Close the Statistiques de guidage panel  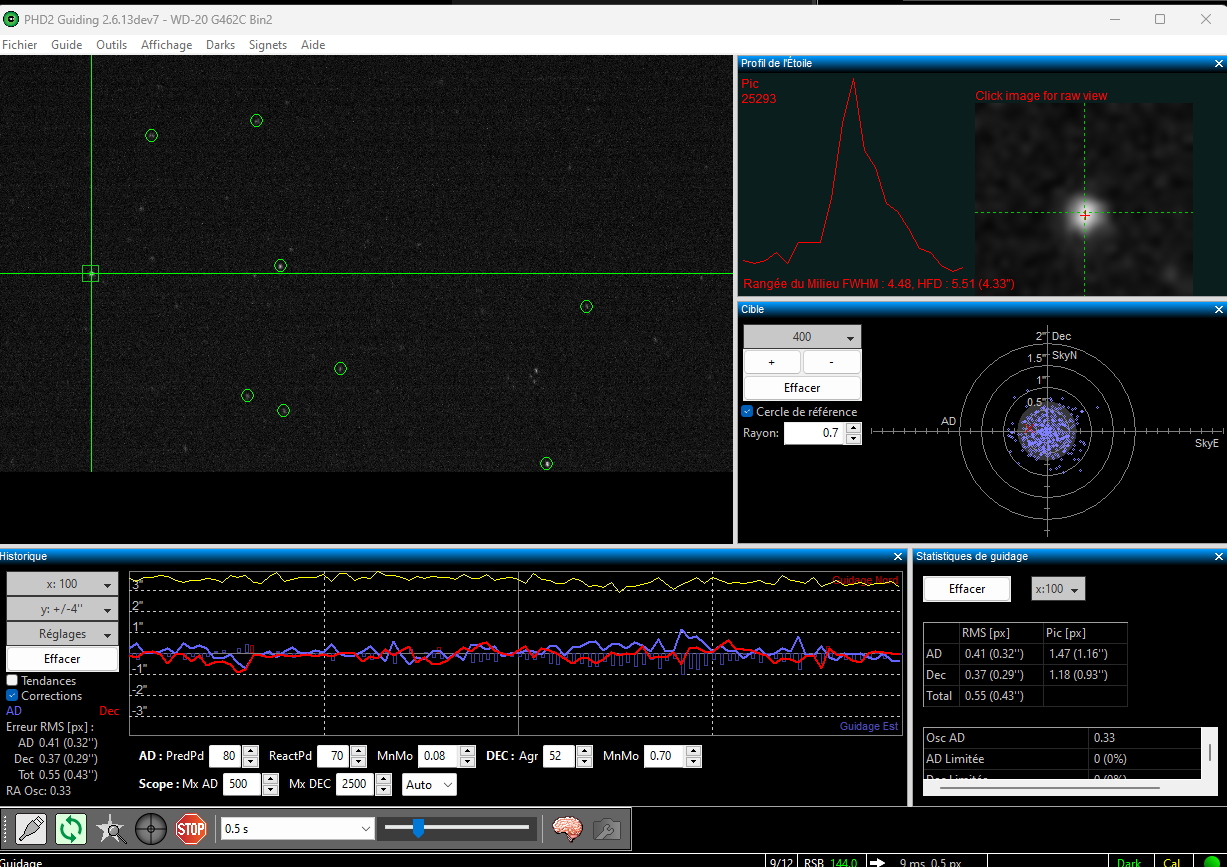1218,556
